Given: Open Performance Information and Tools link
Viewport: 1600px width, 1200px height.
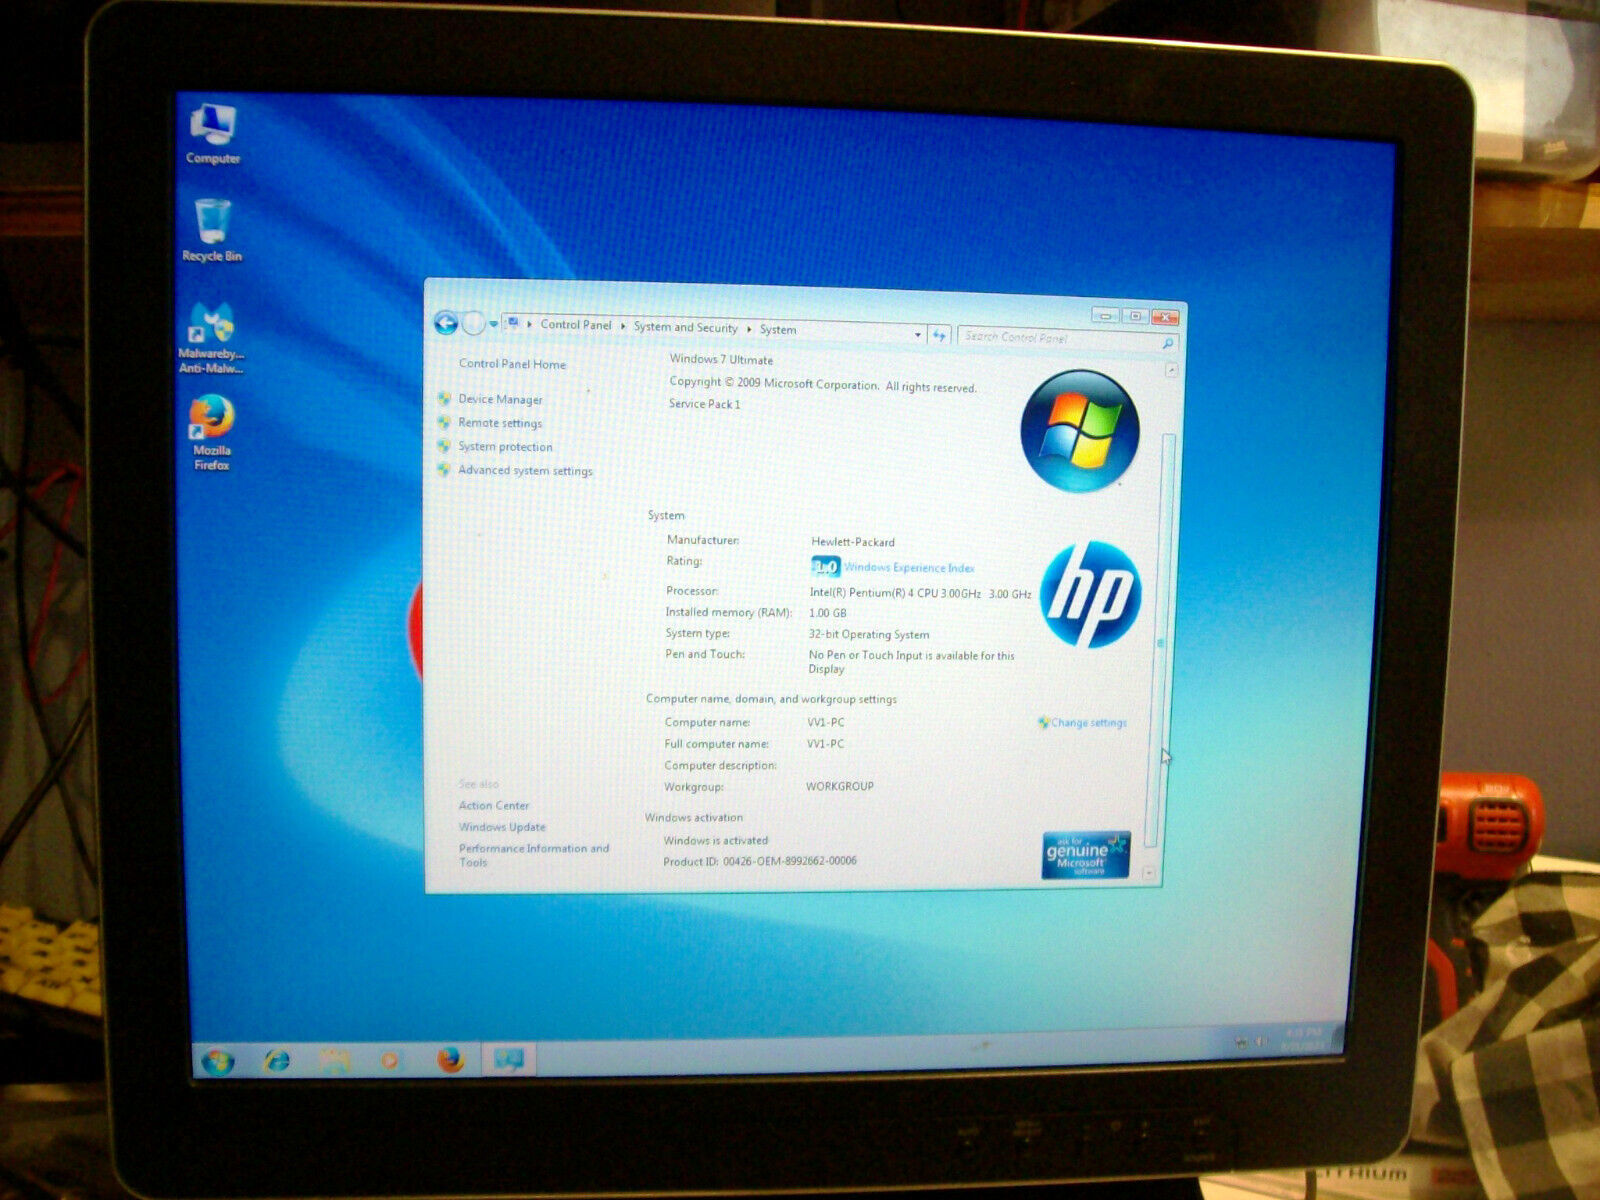Looking at the screenshot, I should 533,855.
